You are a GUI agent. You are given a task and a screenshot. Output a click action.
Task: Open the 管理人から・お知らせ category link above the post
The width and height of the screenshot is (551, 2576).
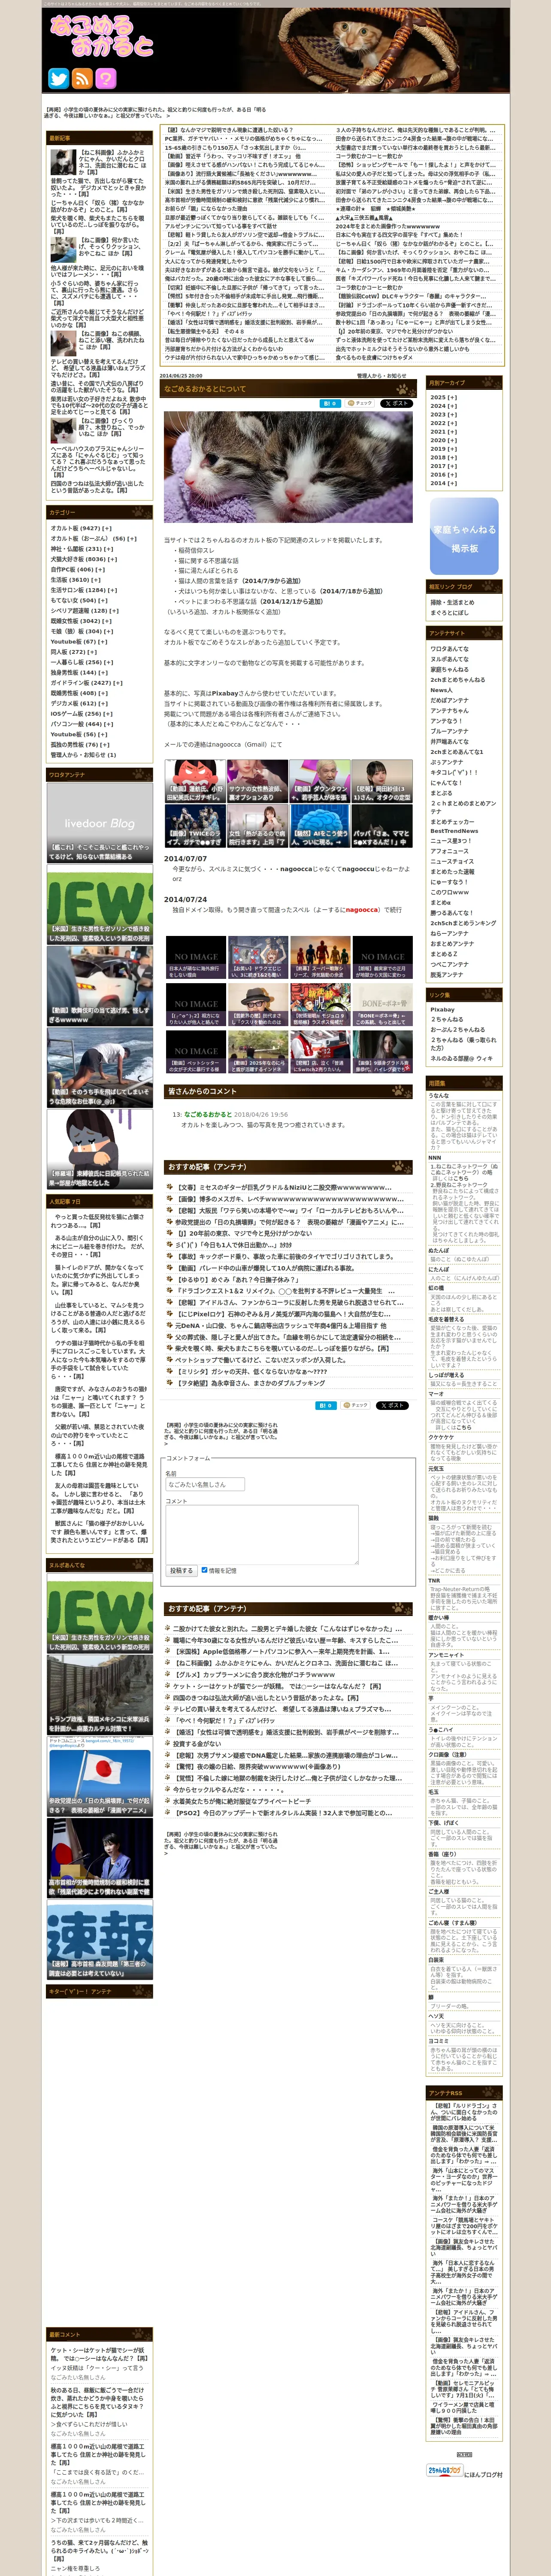click(381, 376)
